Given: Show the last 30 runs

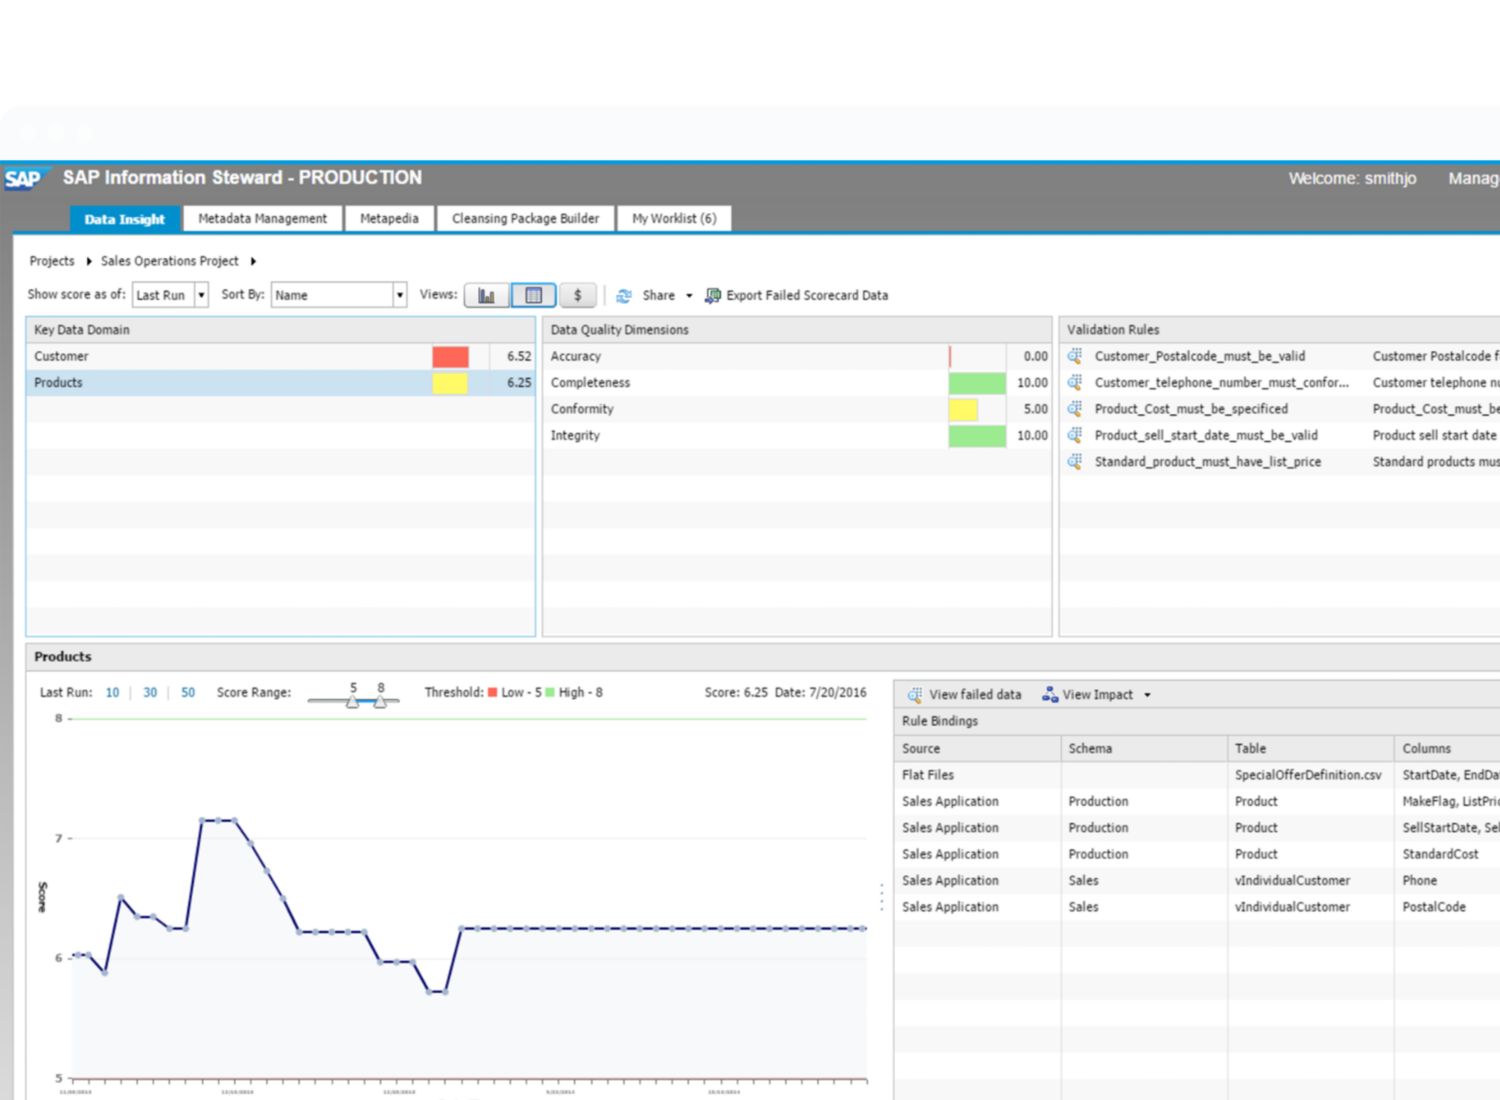Looking at the screenshot, I should (150, 693).
